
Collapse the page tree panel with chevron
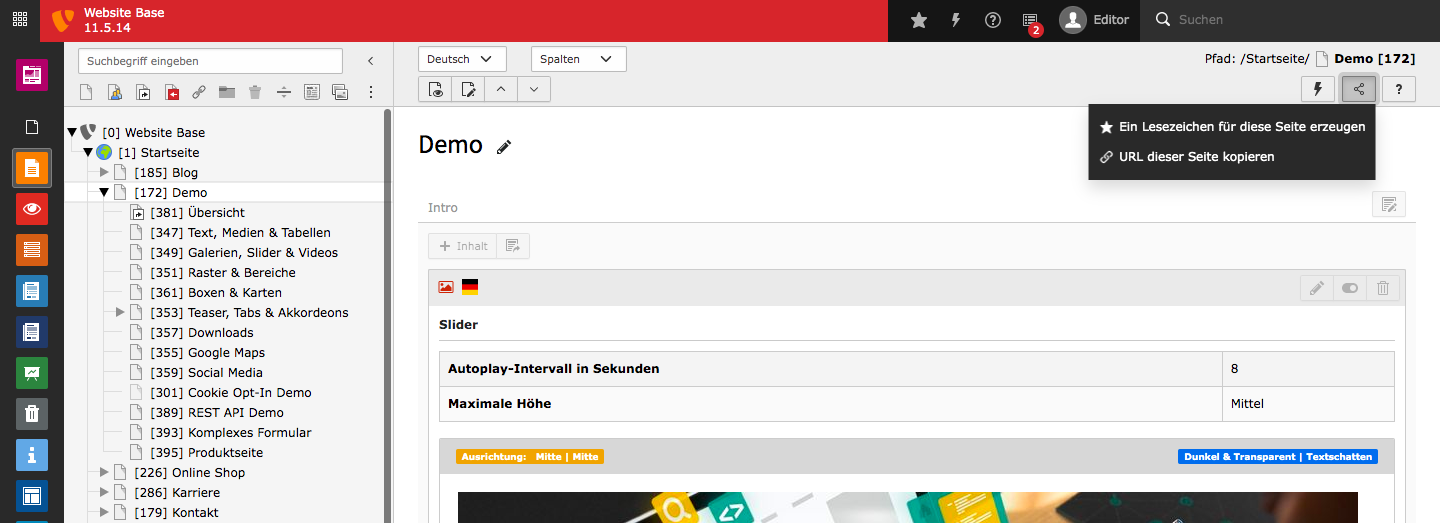tap(371, 61)
